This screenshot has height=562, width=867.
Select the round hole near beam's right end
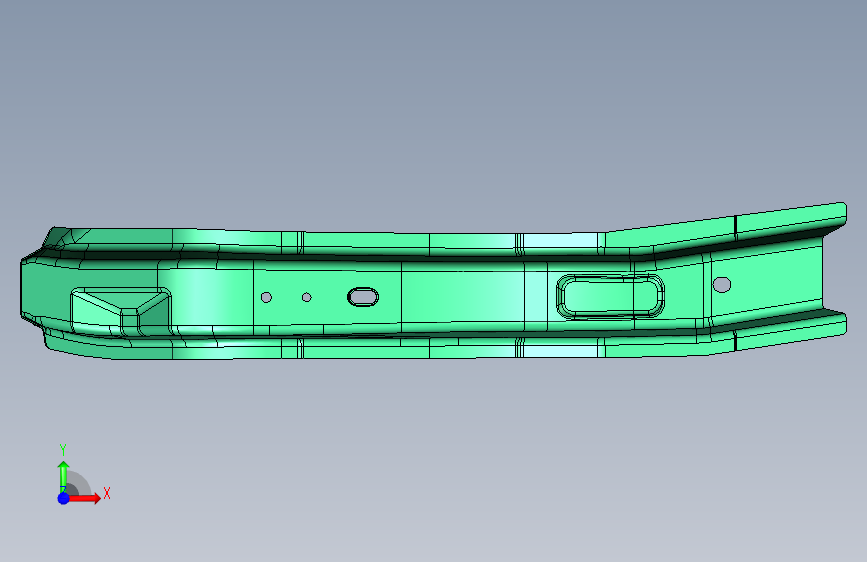[722, 284]
